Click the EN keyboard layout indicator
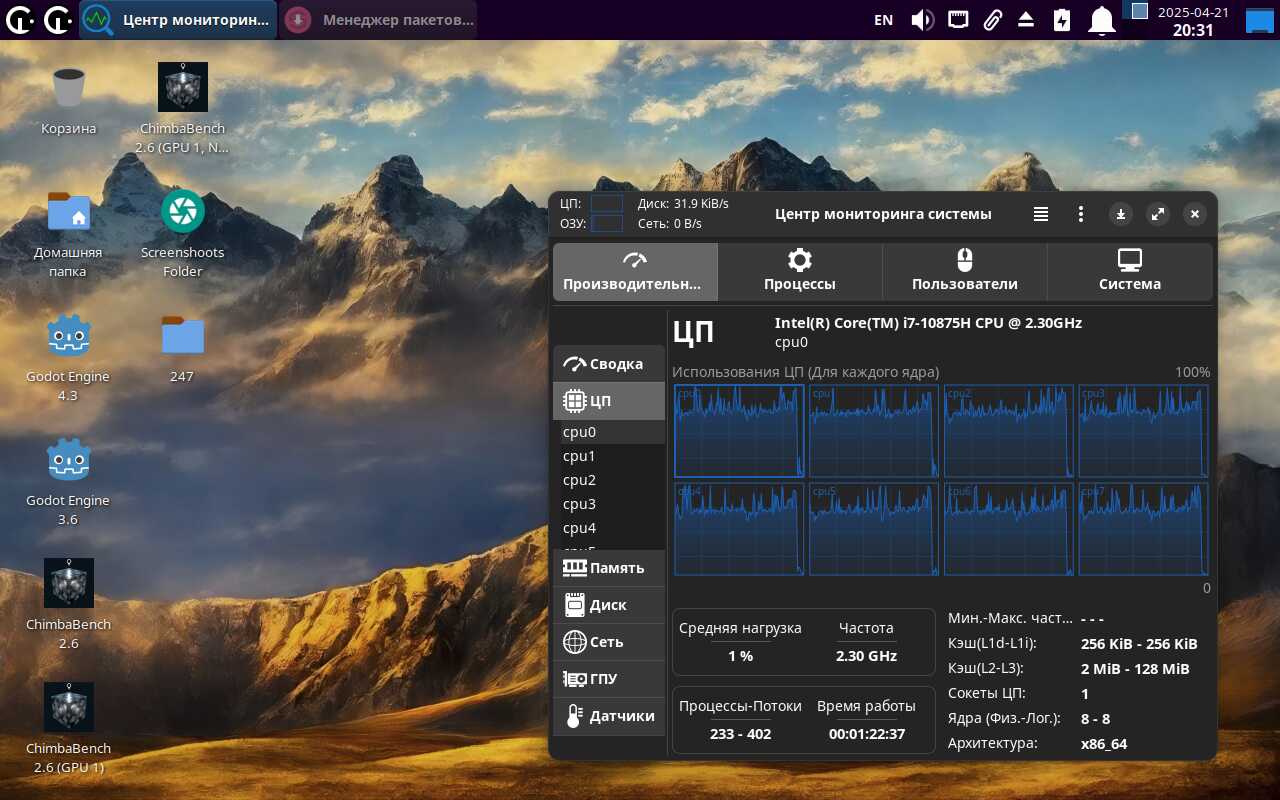 [883, 20]
